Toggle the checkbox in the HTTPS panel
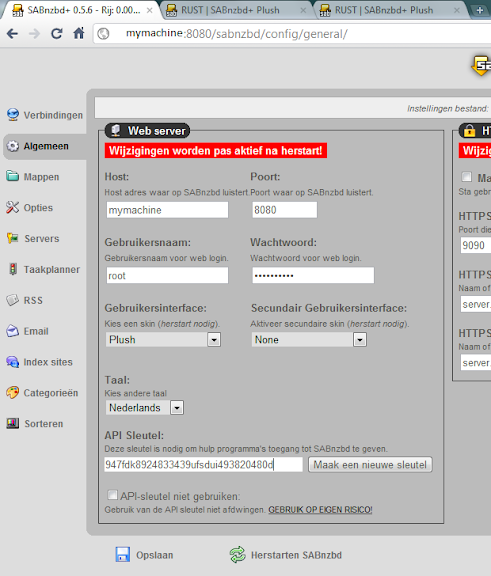 [x=466, y=177]
